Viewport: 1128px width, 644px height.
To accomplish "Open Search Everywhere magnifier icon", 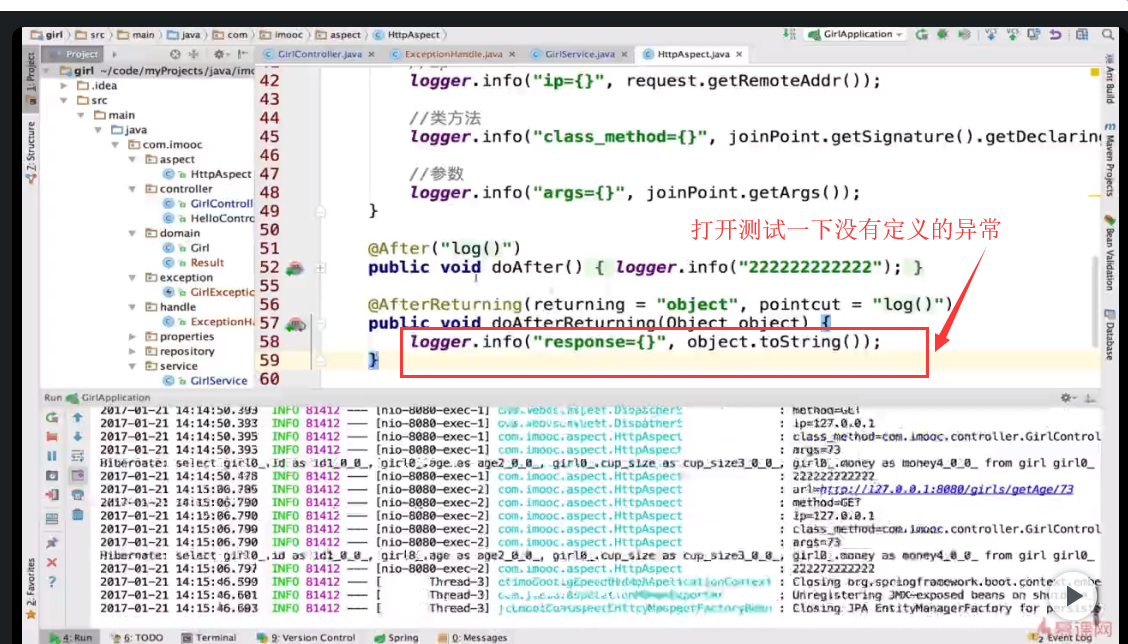I will [1108, 35].
